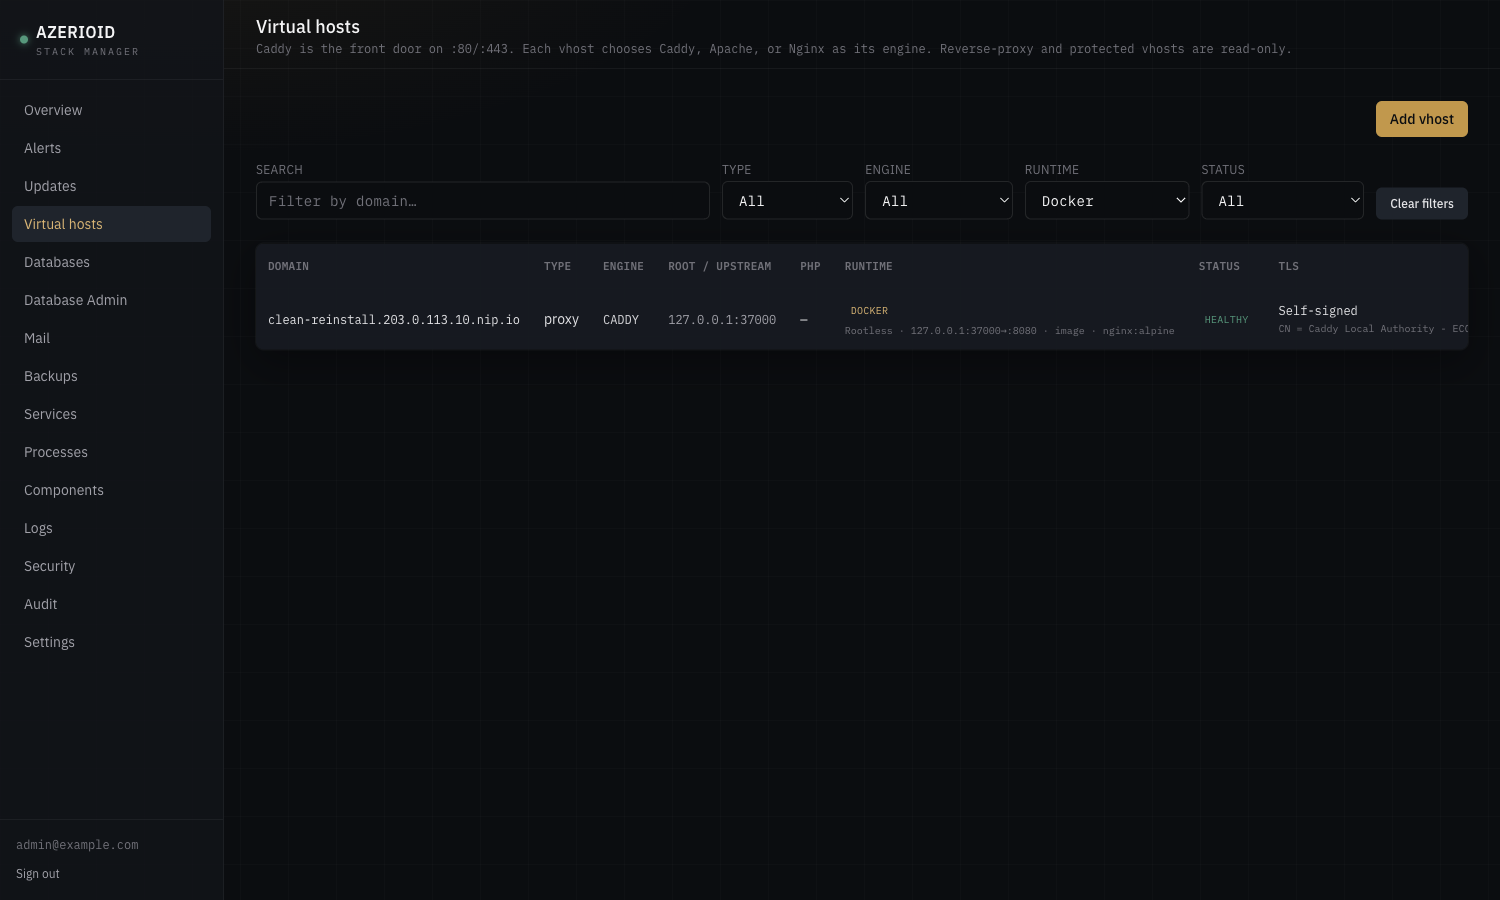Image resolution: width=1500 pixels, height=900 pixels.
Task: Go to Components
Action: [x=111, y=490]
